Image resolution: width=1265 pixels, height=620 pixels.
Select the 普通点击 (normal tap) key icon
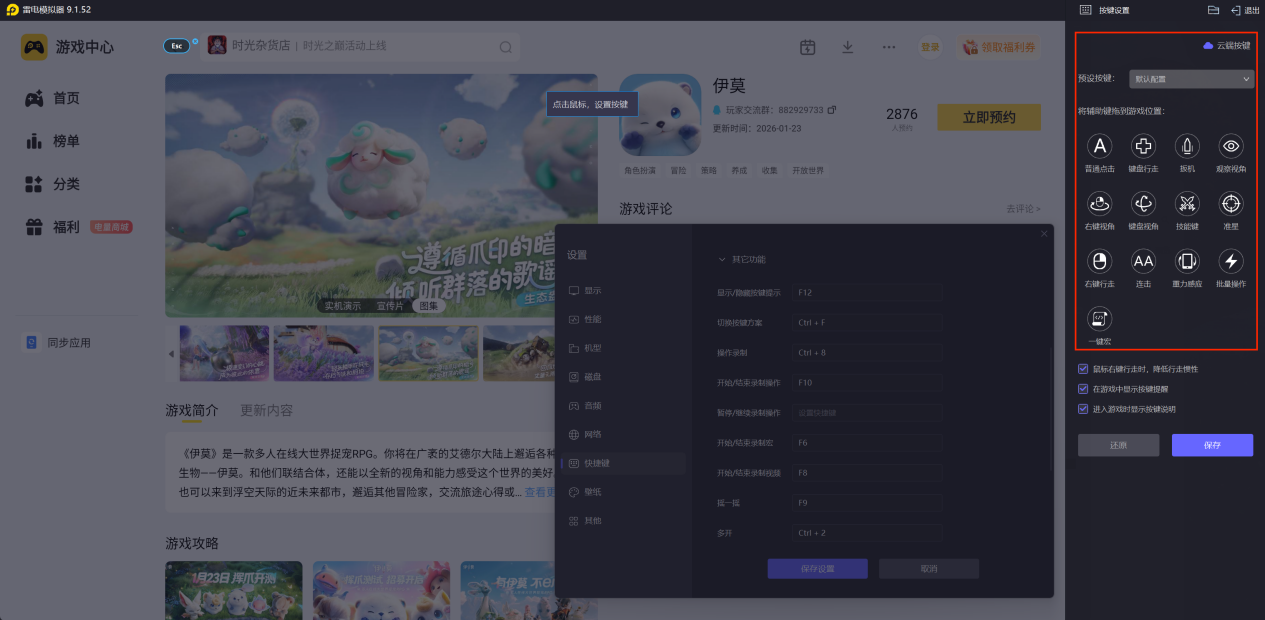coord(1100,147)
